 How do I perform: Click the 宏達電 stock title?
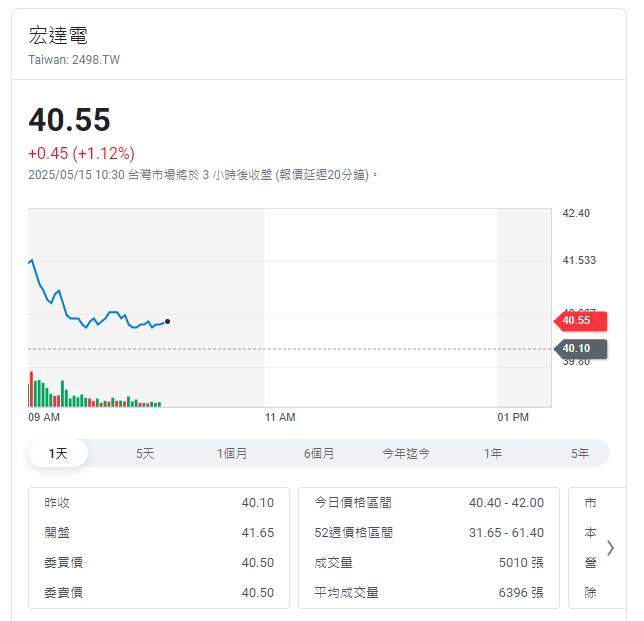[x=58, y=35]
